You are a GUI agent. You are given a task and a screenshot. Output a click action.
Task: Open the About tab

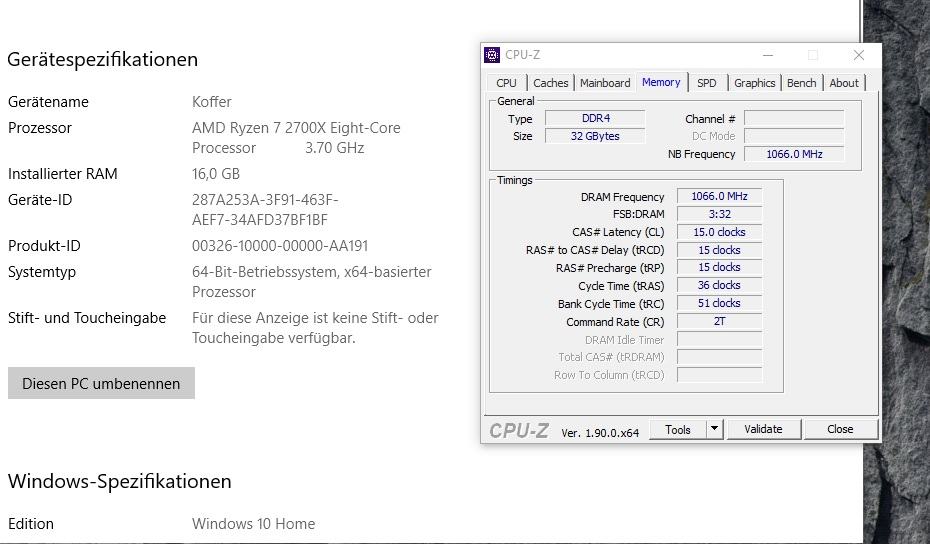[x=843, y=83]
